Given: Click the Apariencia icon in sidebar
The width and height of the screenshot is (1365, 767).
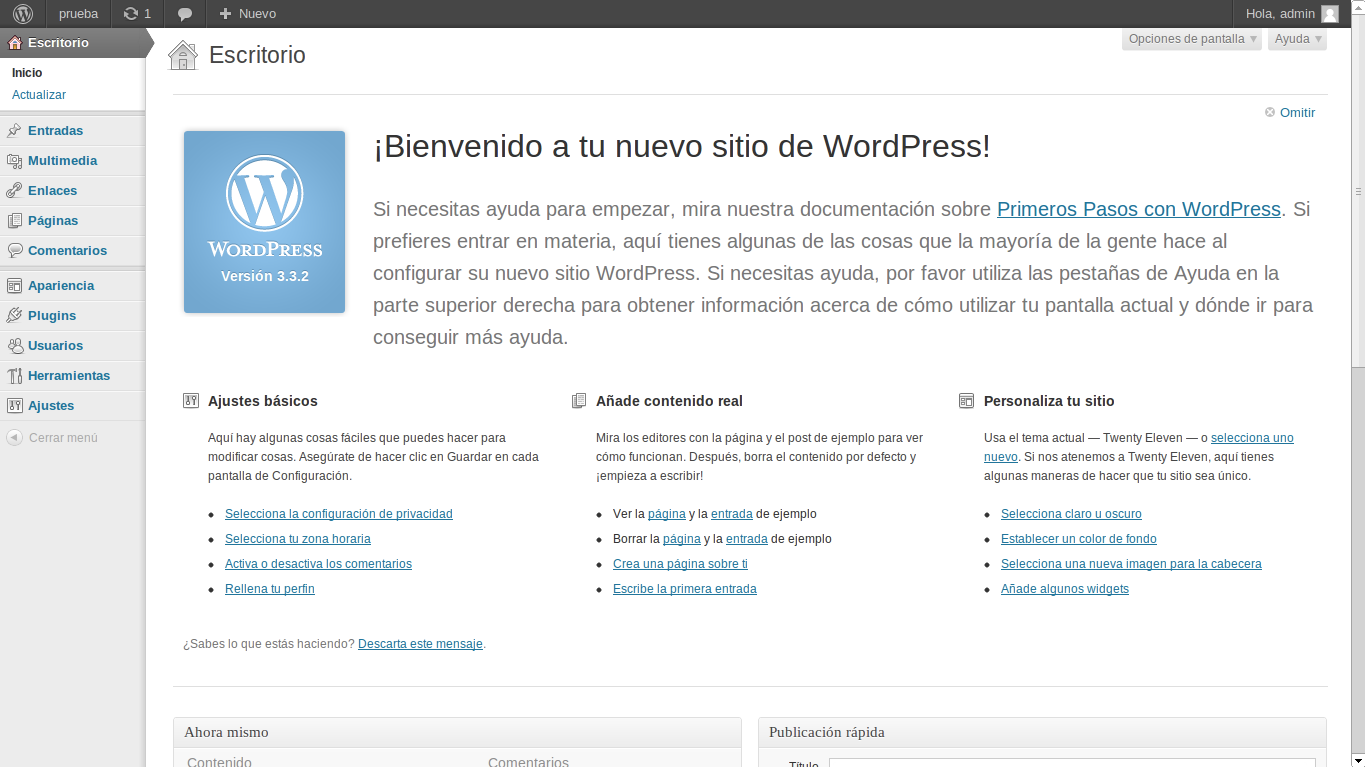Looking at the screenshot, I should click(15, 286).
